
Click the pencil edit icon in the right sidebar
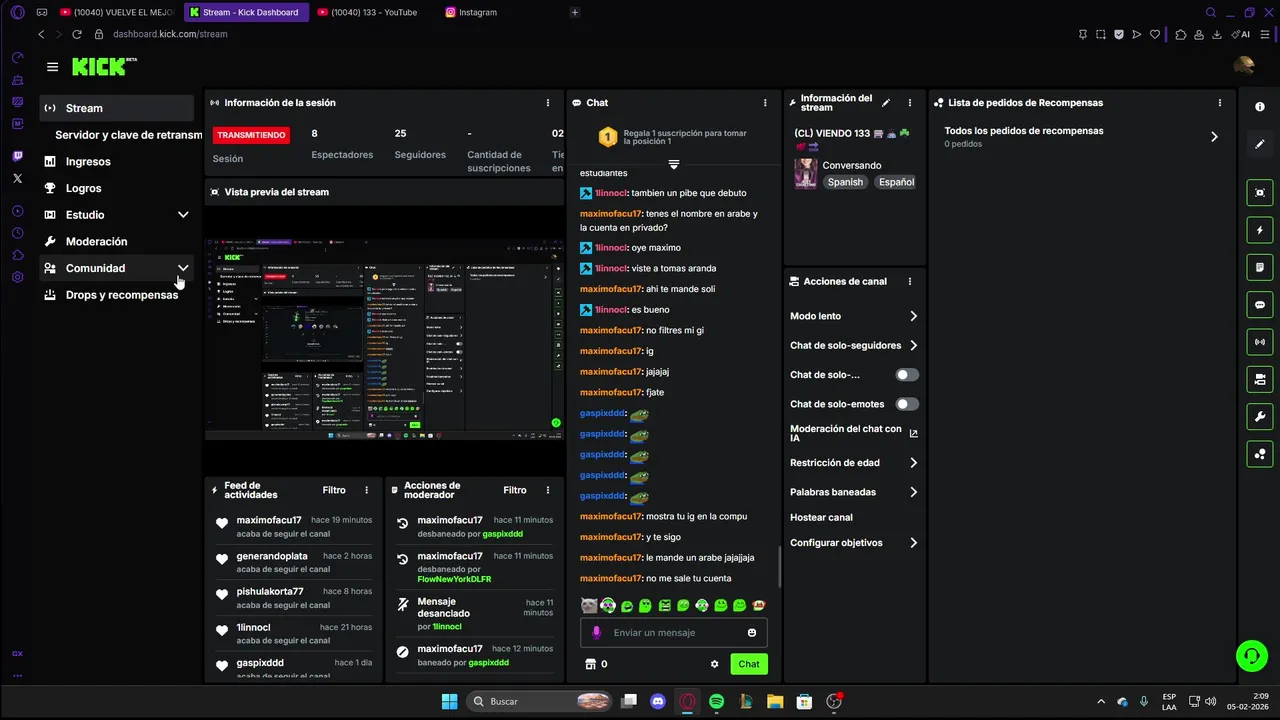coord(1260,144)
